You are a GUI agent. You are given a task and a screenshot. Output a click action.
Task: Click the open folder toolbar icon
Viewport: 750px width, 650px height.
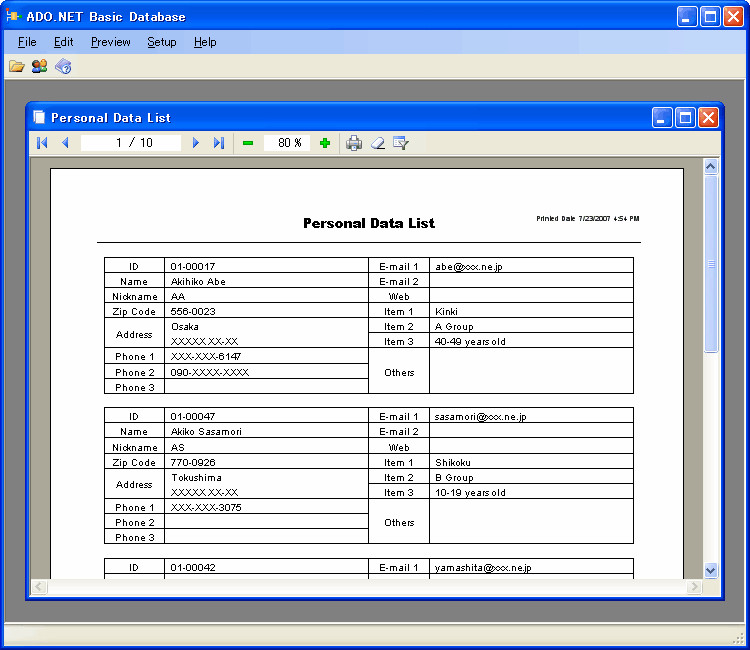click(16, 67)
